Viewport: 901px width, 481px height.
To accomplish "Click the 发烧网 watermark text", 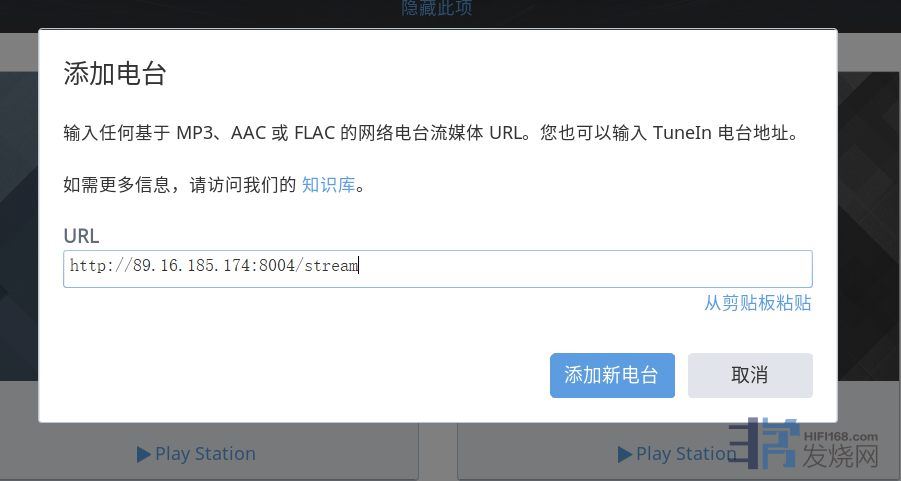I will 841,457.
